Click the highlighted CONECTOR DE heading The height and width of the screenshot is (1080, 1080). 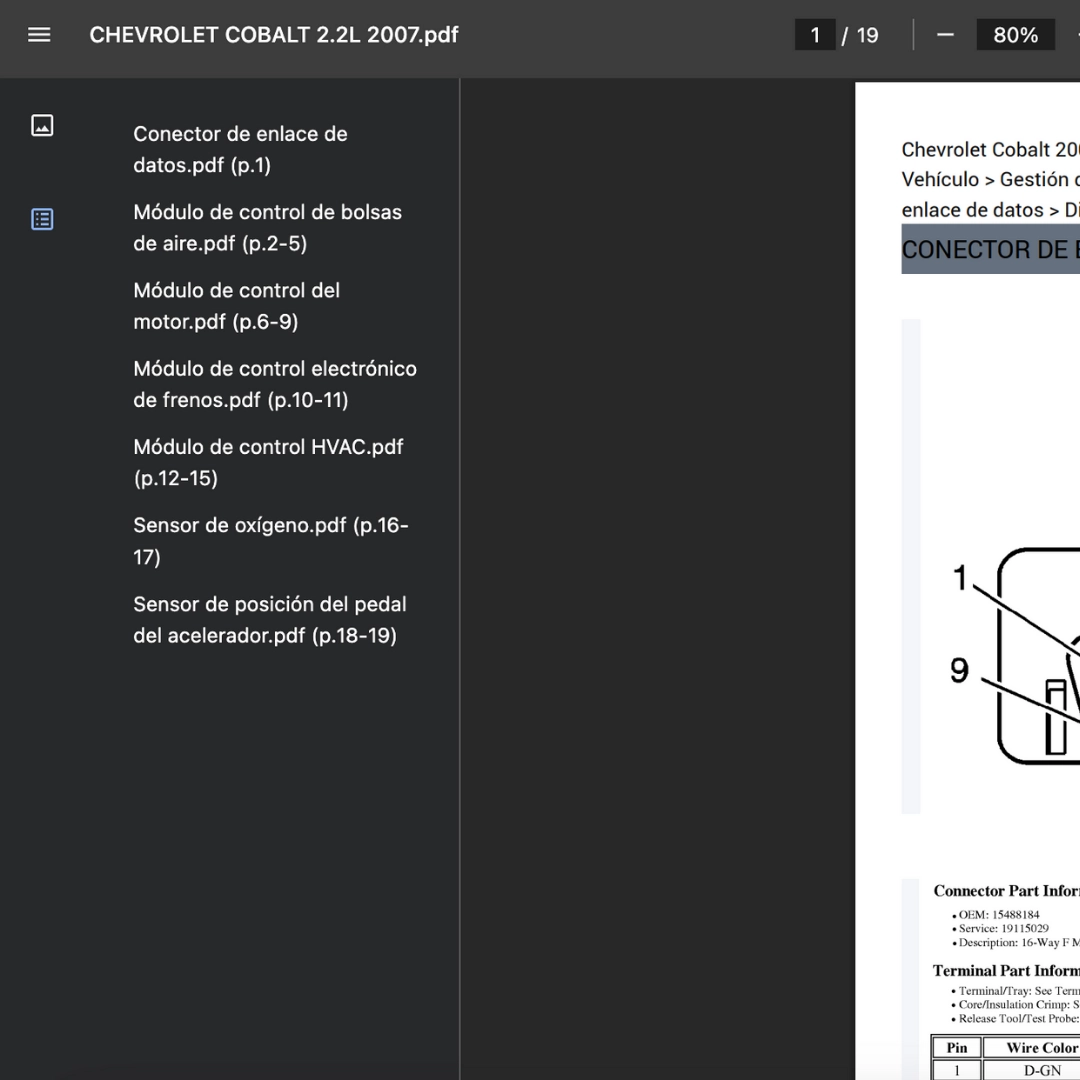990,249
